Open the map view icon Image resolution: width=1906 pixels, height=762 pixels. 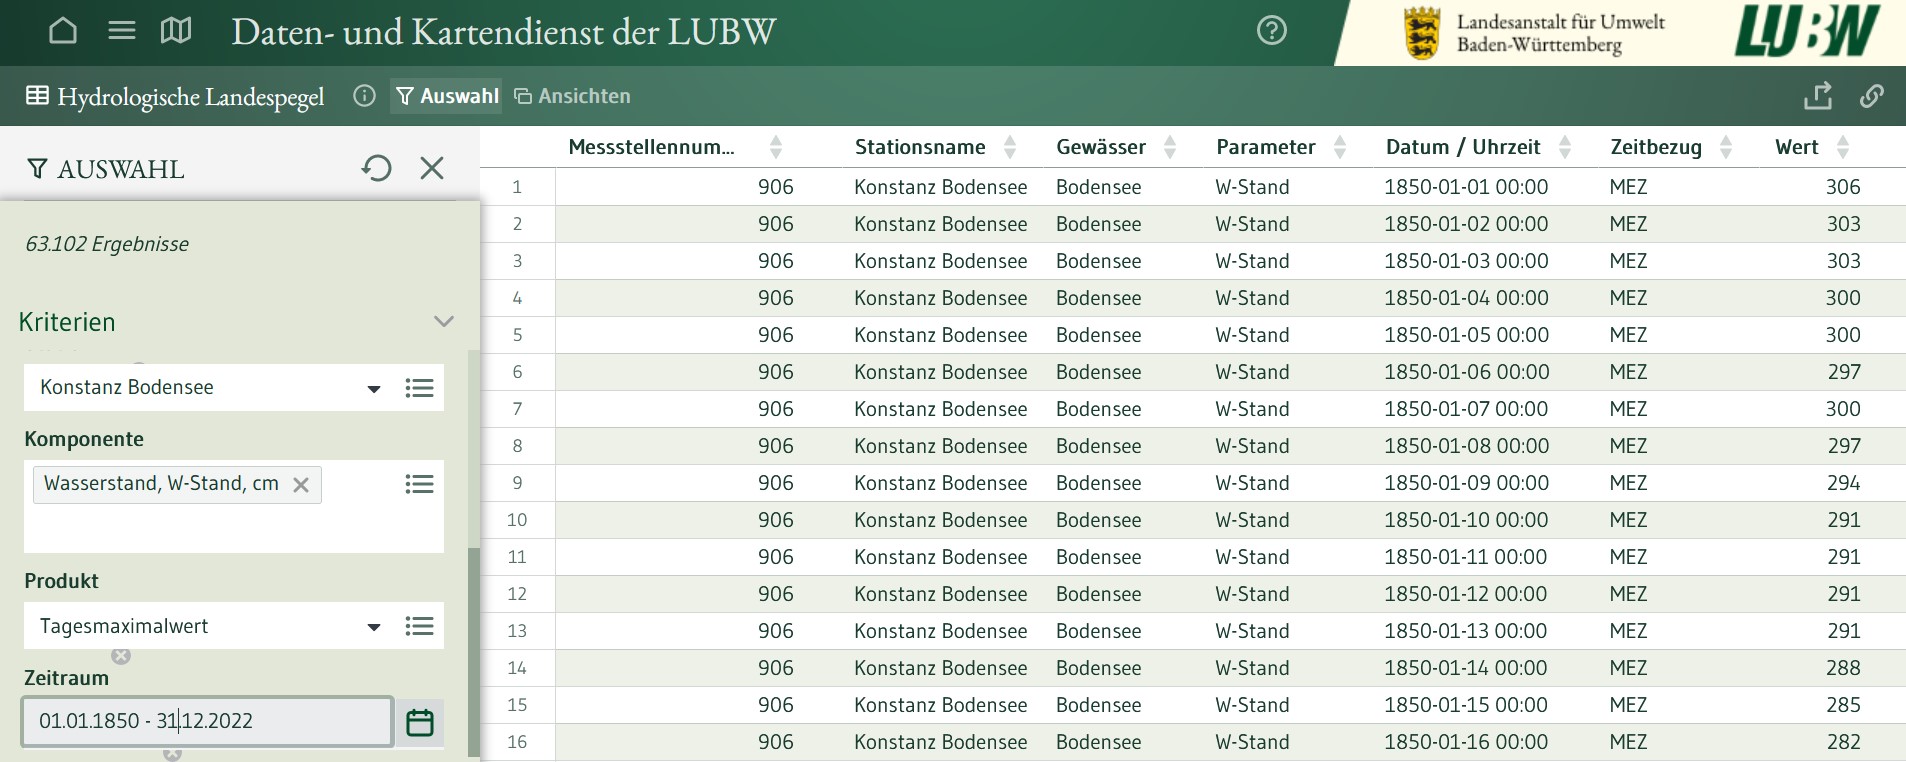pos(176,31)
